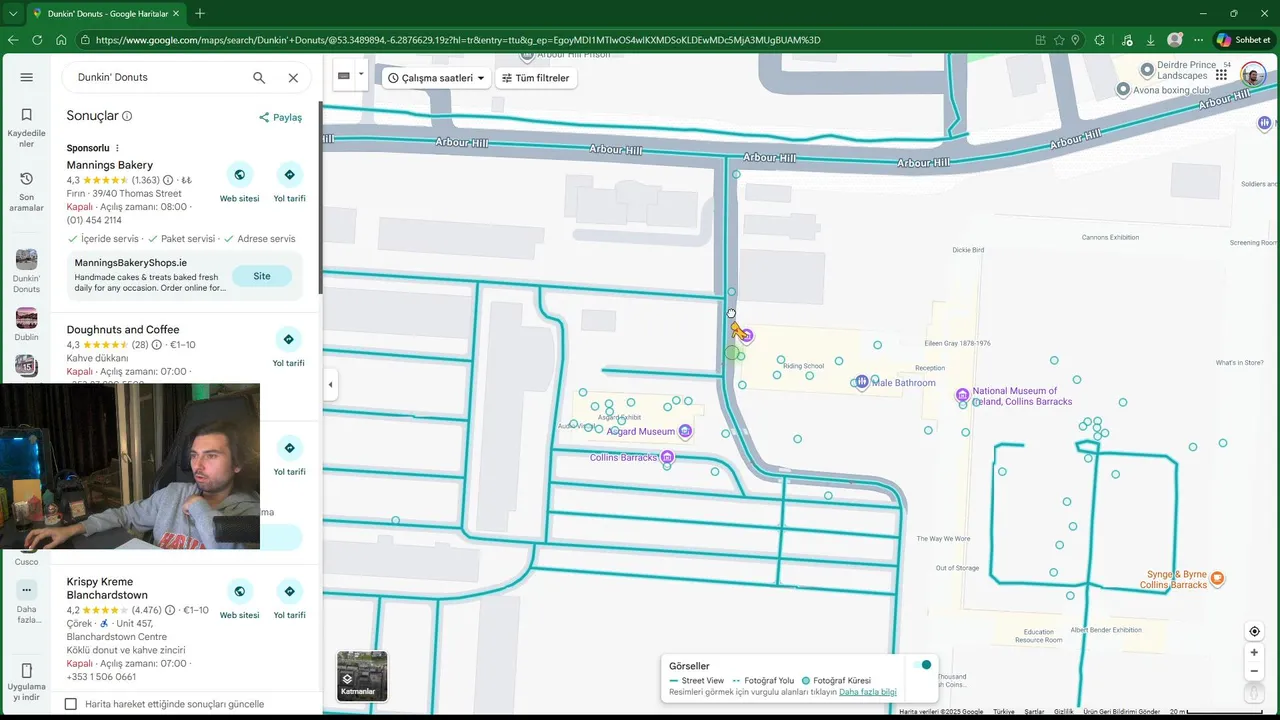Screen dimensions: 1280x720
Task: Open browser downloads arrow icon
Action: (1151, 40)
